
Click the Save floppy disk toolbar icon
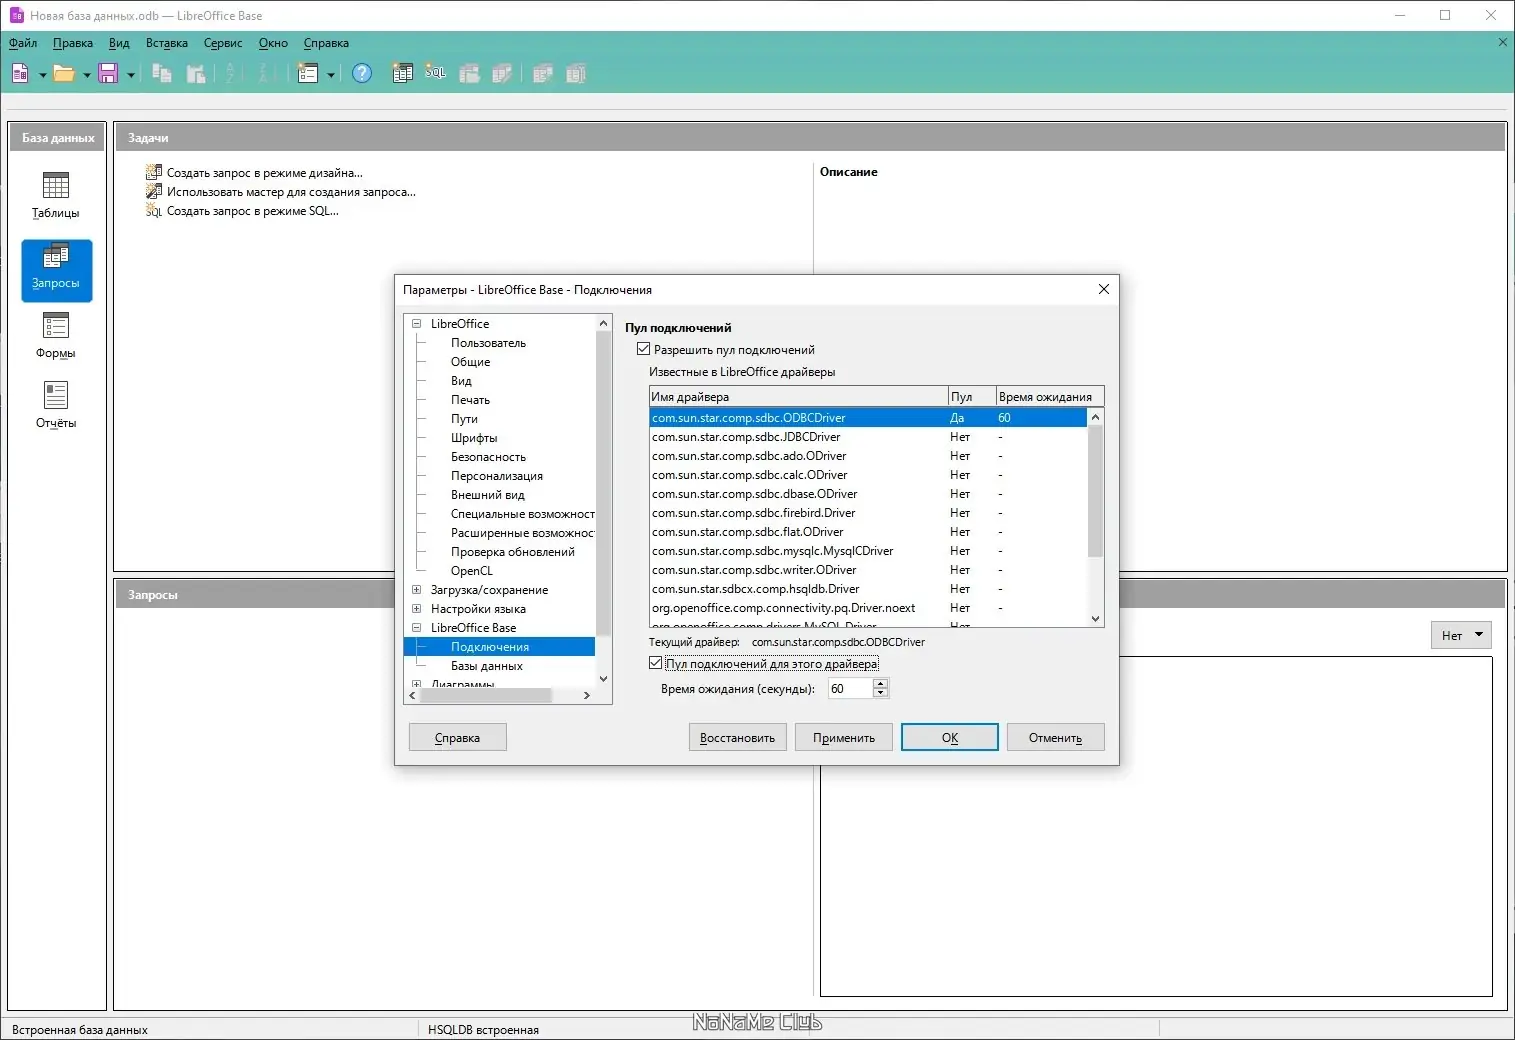click(108, 73)
